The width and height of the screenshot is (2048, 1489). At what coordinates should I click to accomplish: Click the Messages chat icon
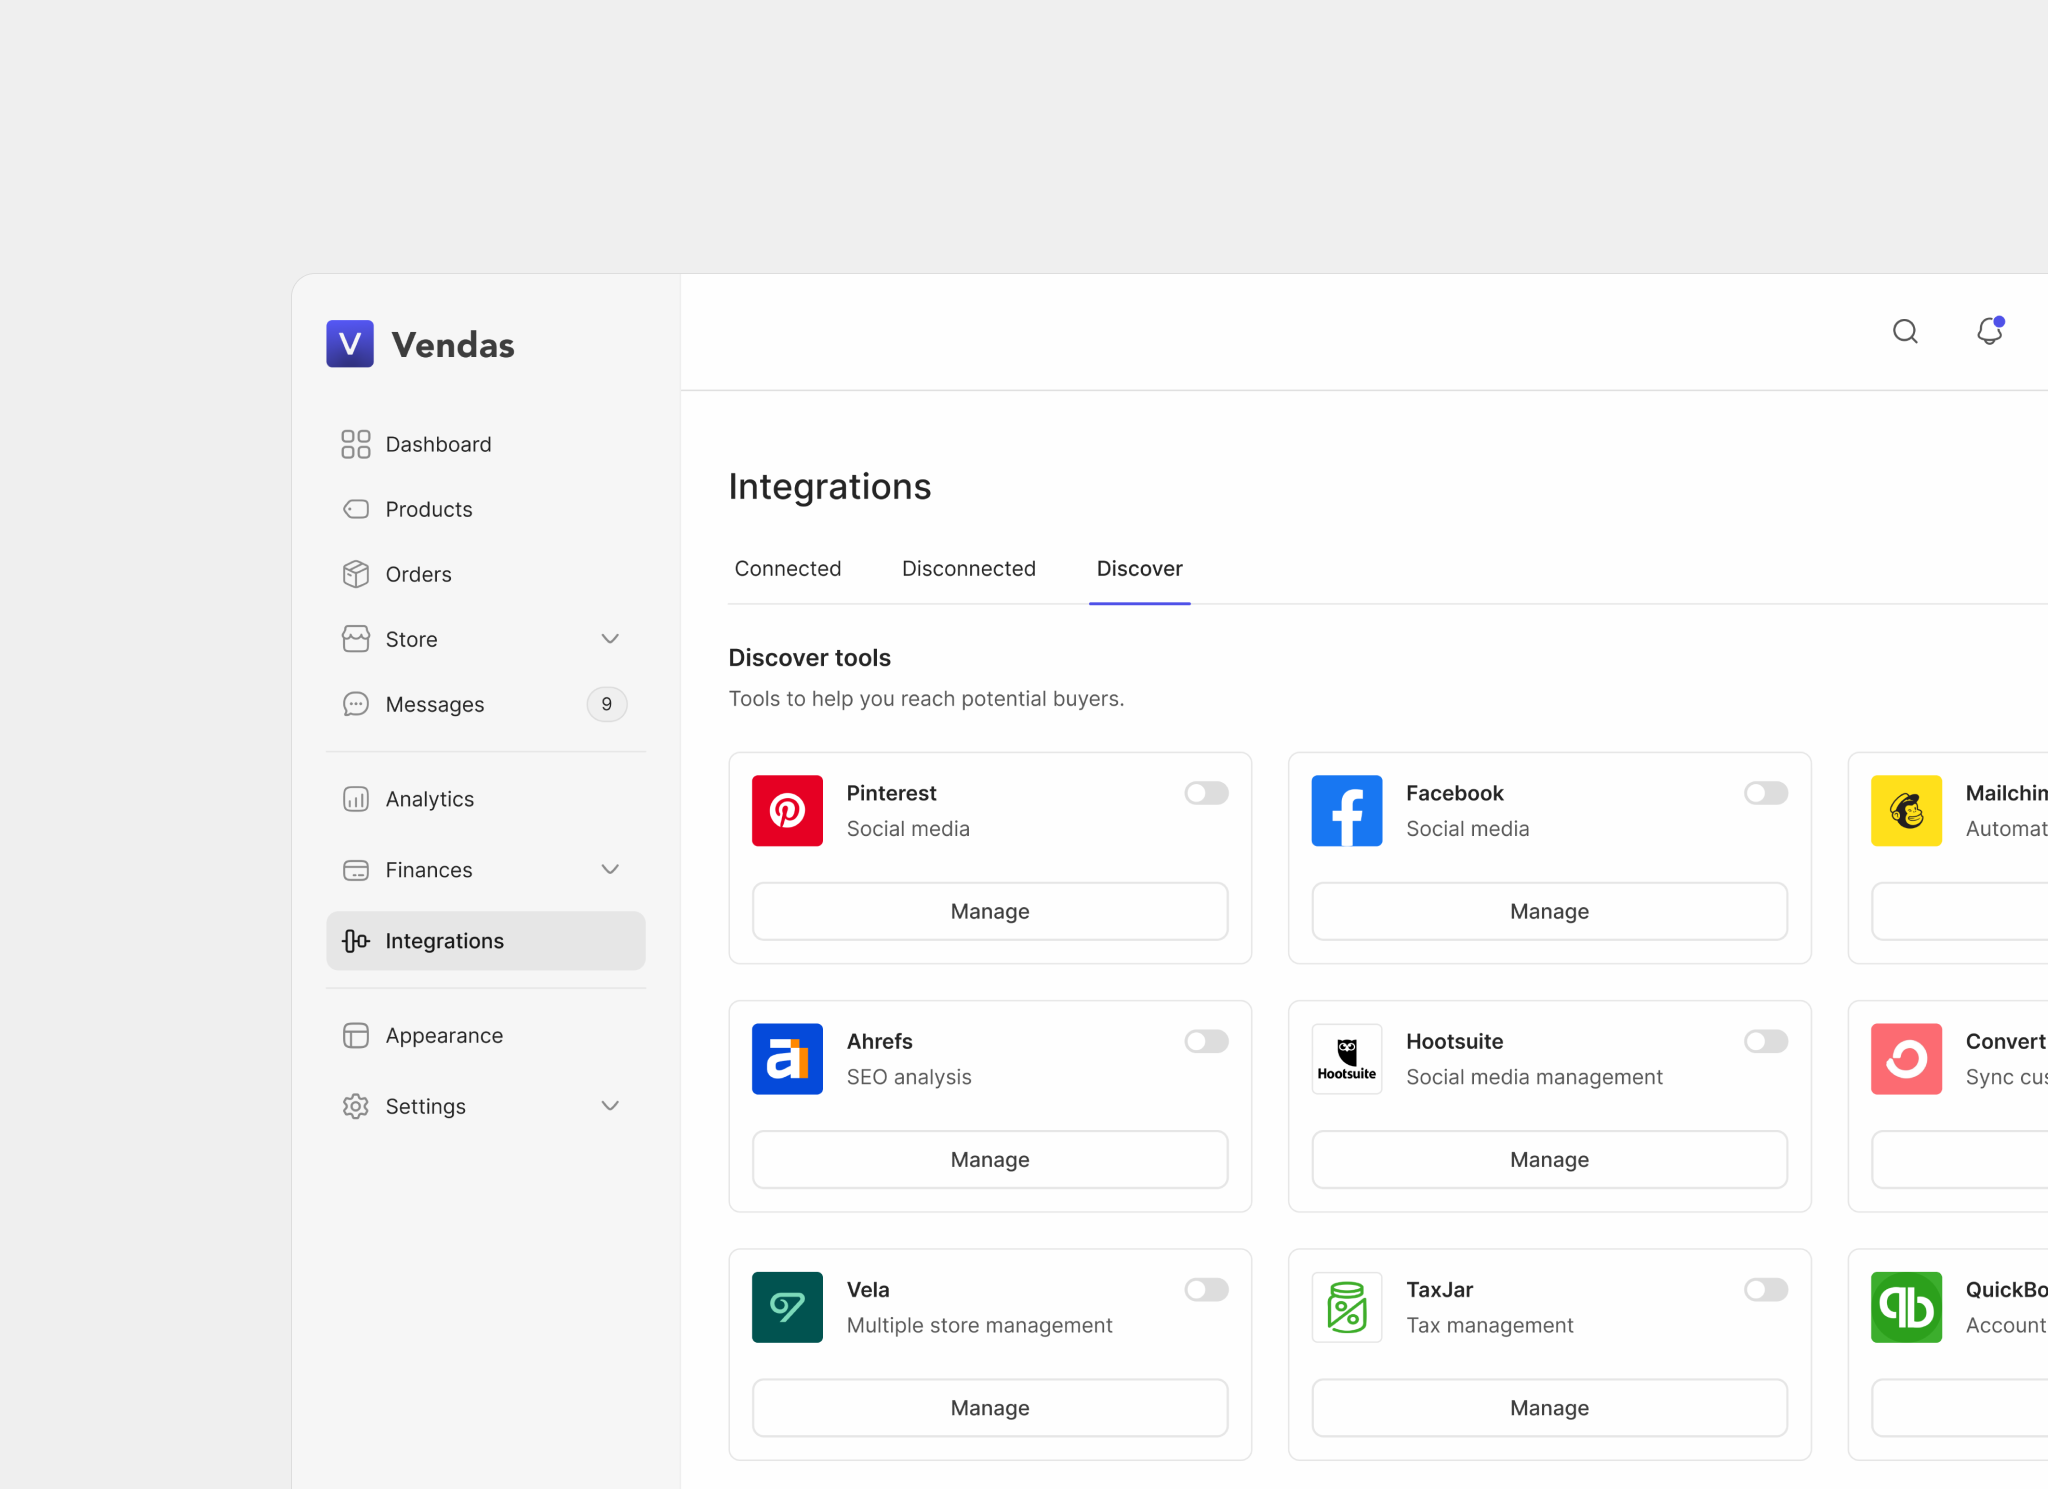click(x=356, y=704)
